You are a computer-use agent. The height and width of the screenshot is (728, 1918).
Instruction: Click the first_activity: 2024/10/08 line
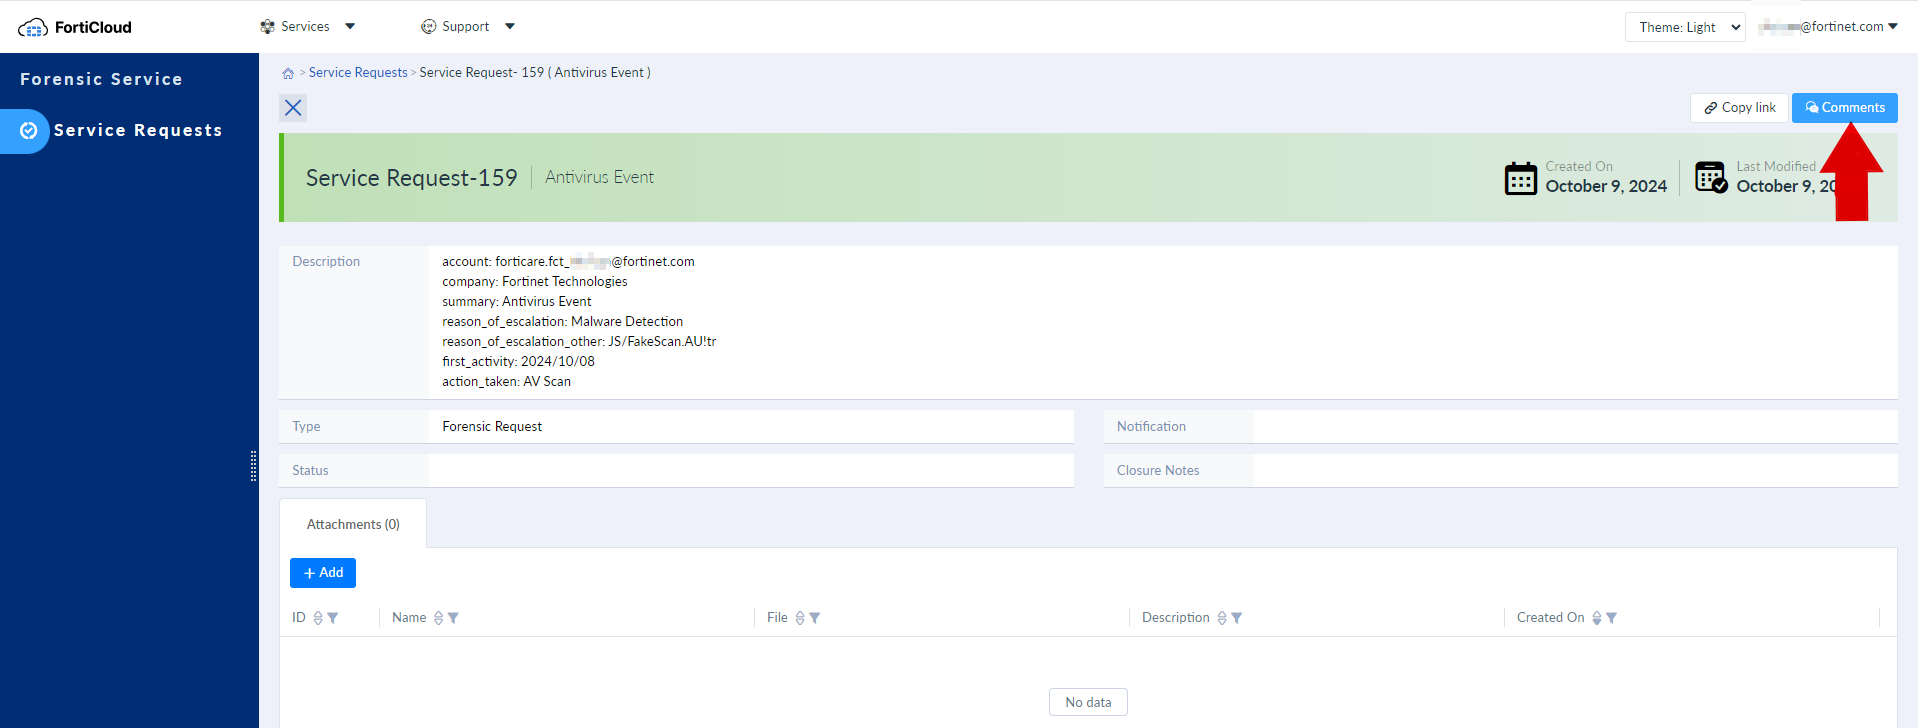coord(518,362)
